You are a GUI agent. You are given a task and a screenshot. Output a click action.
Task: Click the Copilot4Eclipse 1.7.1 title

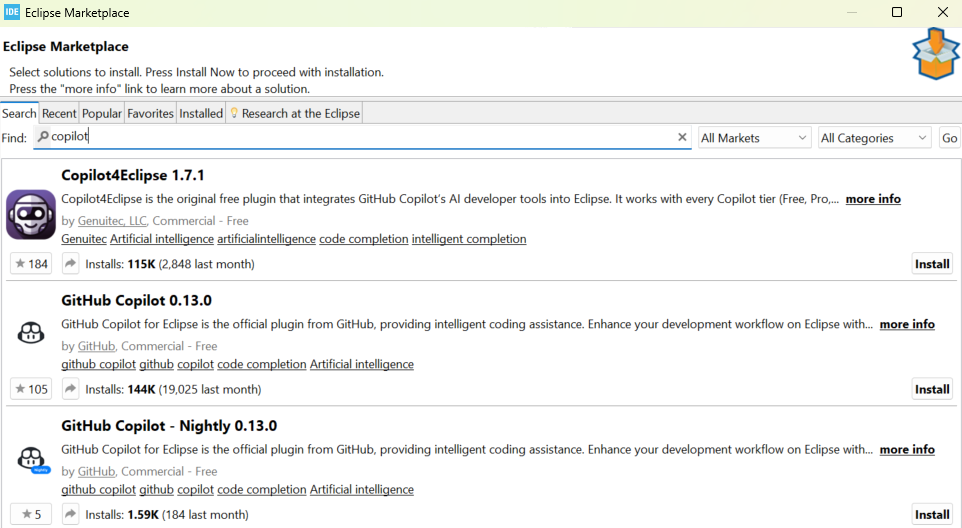133,175
